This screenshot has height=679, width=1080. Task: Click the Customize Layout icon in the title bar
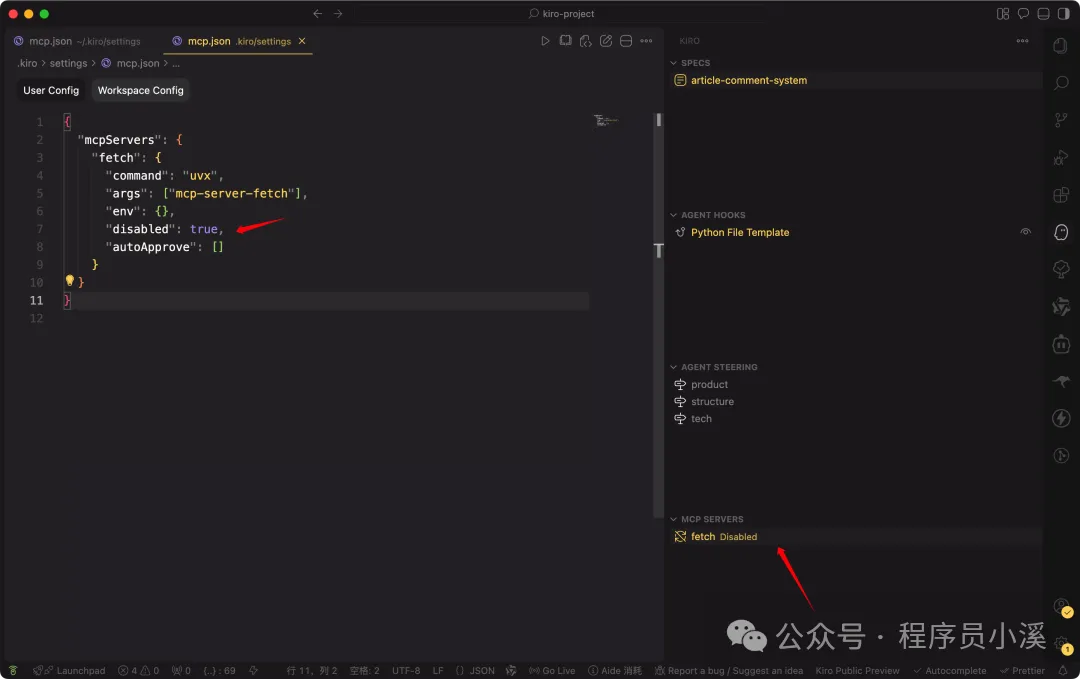[x=1003, y=14]
